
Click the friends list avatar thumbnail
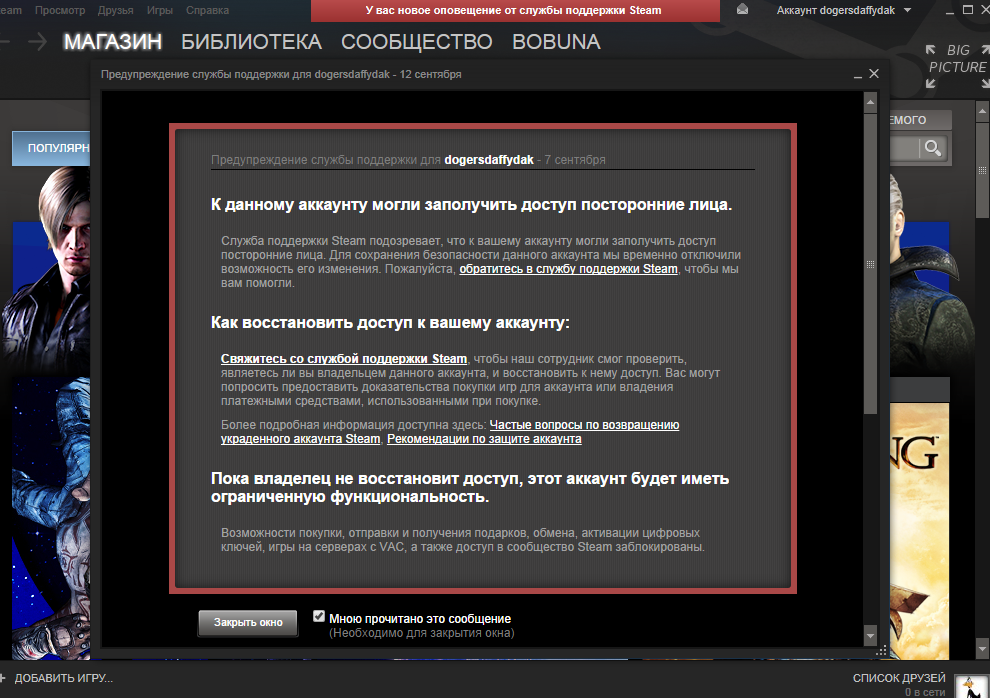(x=972, y=687)
